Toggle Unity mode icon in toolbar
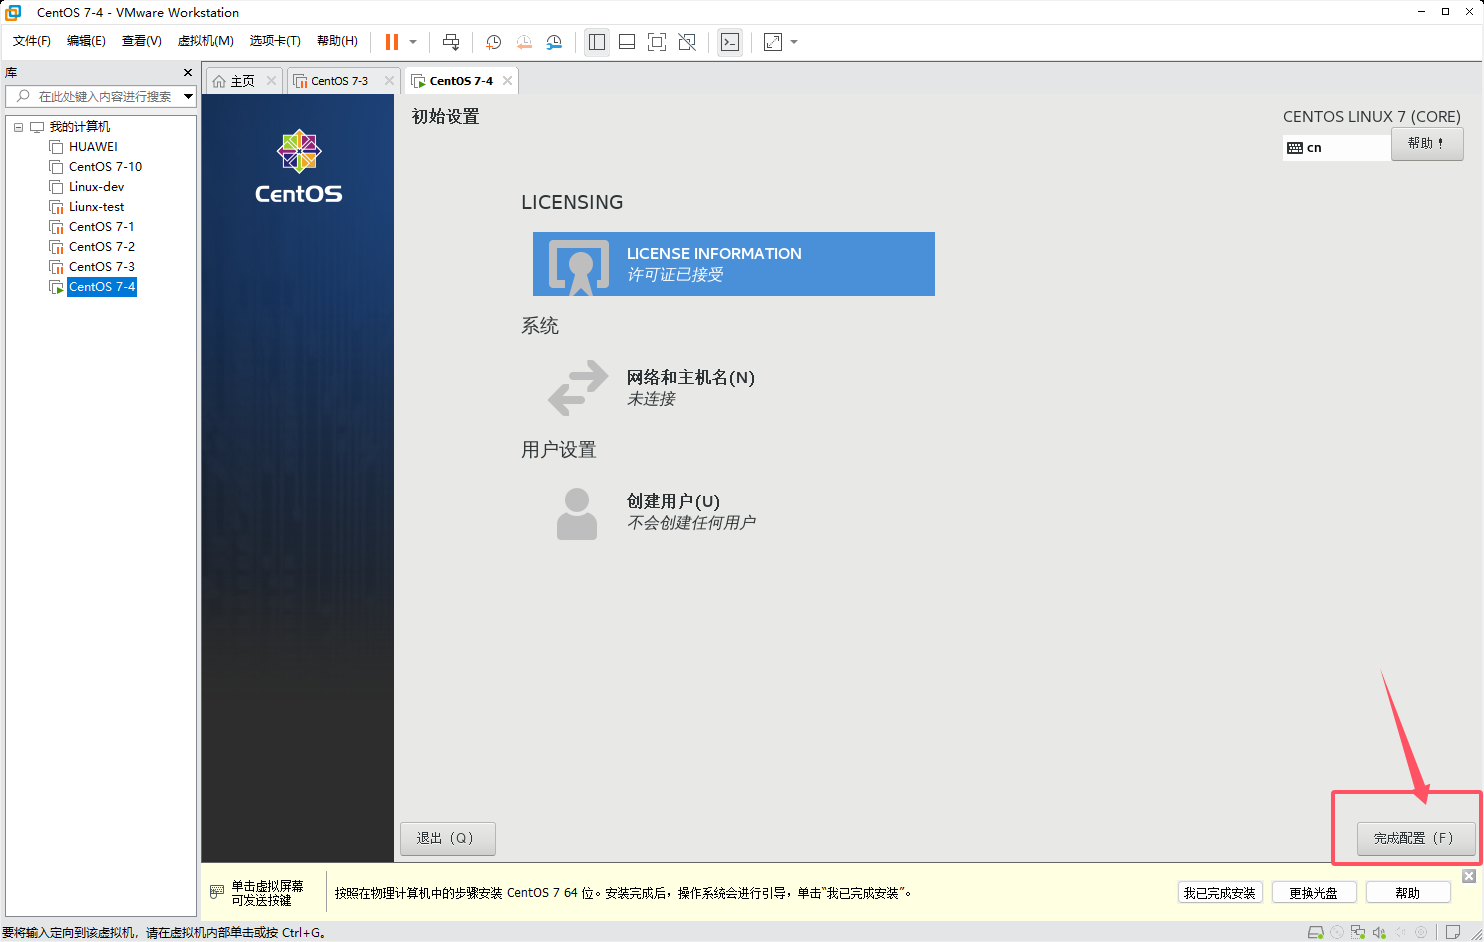This screenshot has width=1484, height=942. 687,42
